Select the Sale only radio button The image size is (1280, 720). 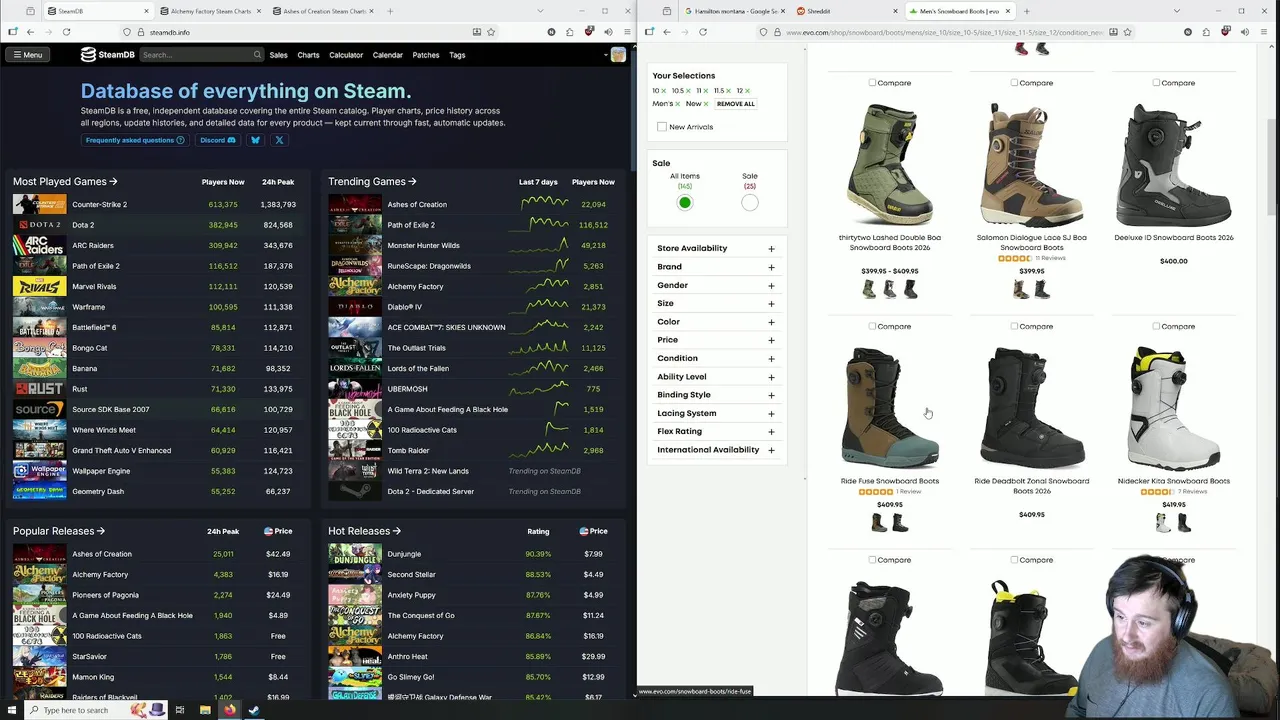750,203
